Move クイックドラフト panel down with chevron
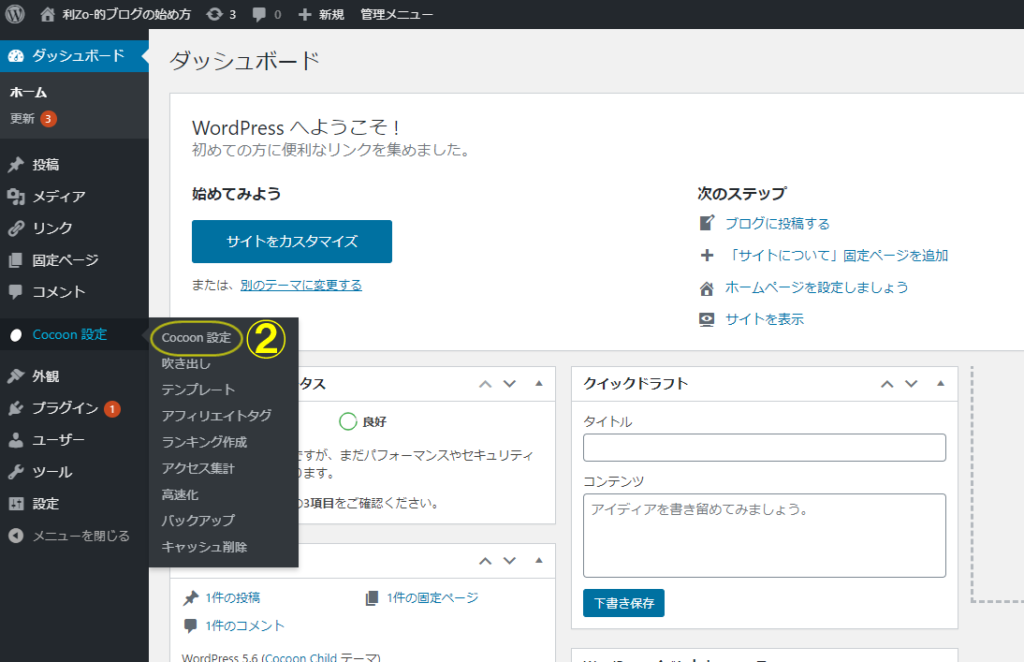The height and width of the screenshot is (662, 1024). pyautogui.click(x=911, y=384)
